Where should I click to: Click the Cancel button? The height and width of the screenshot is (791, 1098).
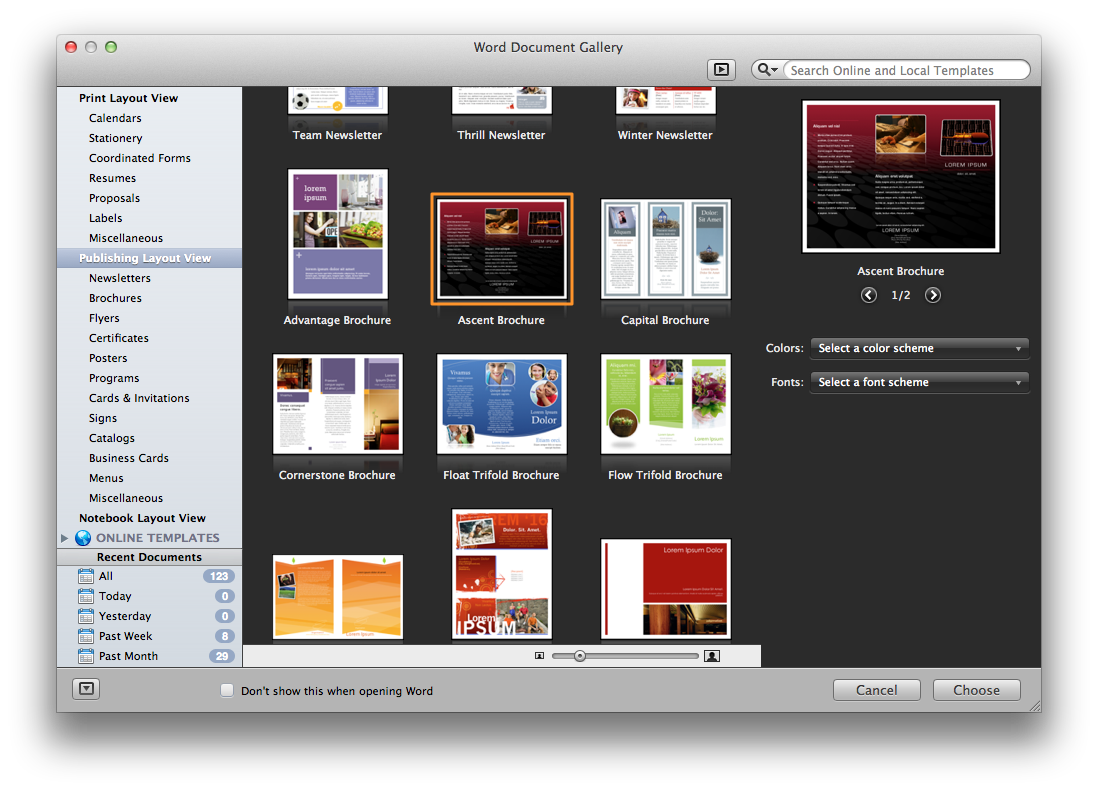coord(876,690)
